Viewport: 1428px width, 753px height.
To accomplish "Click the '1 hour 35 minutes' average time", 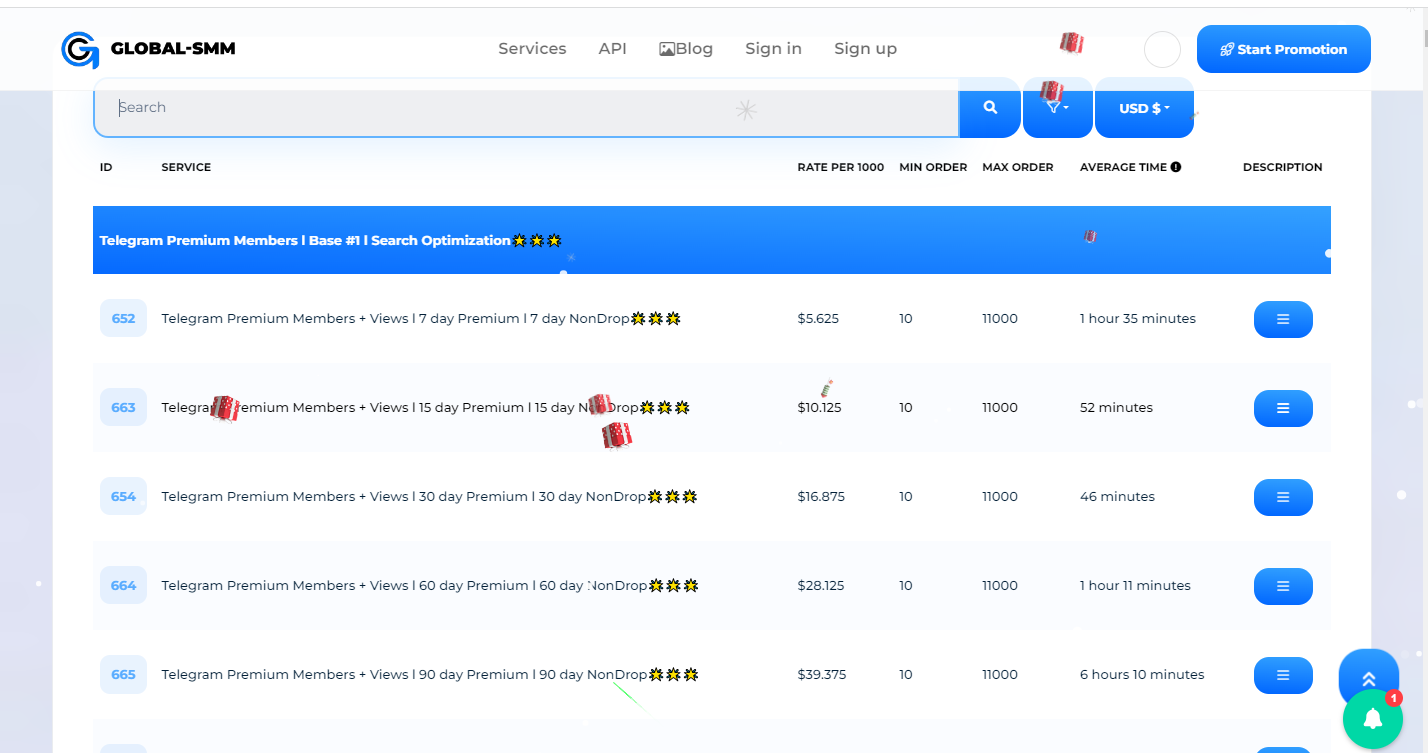I will 1138,319.
